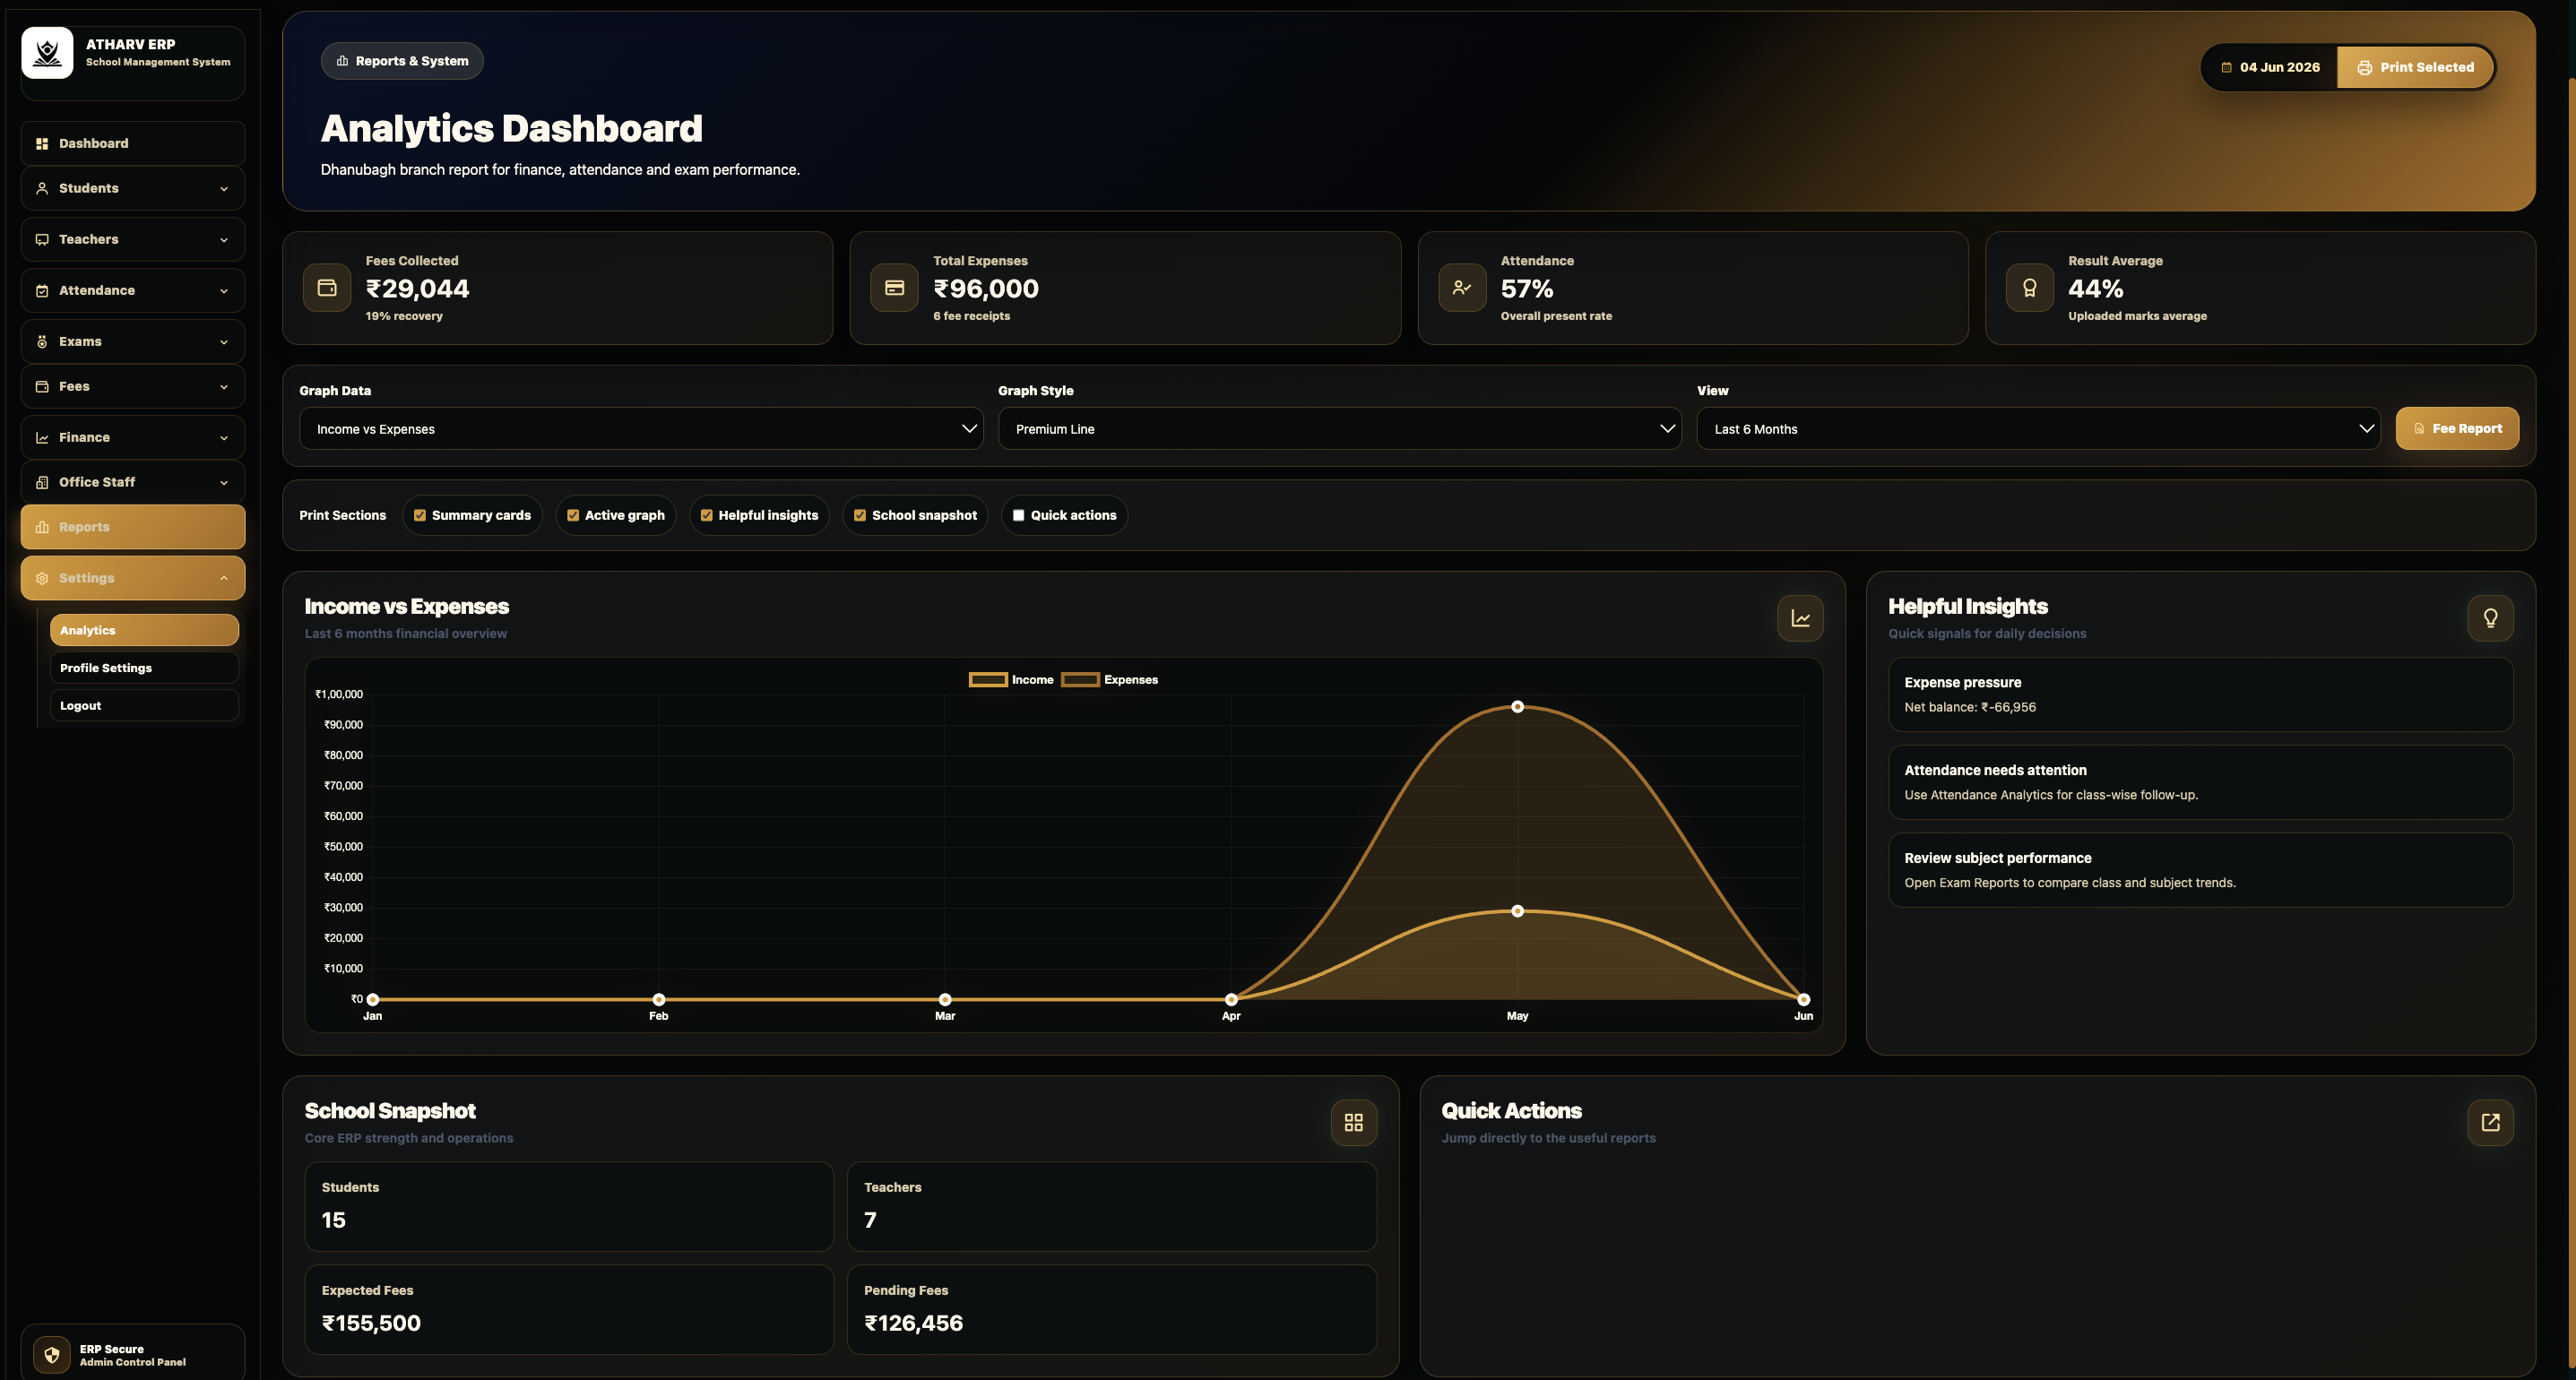This screenshot has width=2576, height=1380.
Task: Click the printer icon on Print Selected
Action: 2364,68
